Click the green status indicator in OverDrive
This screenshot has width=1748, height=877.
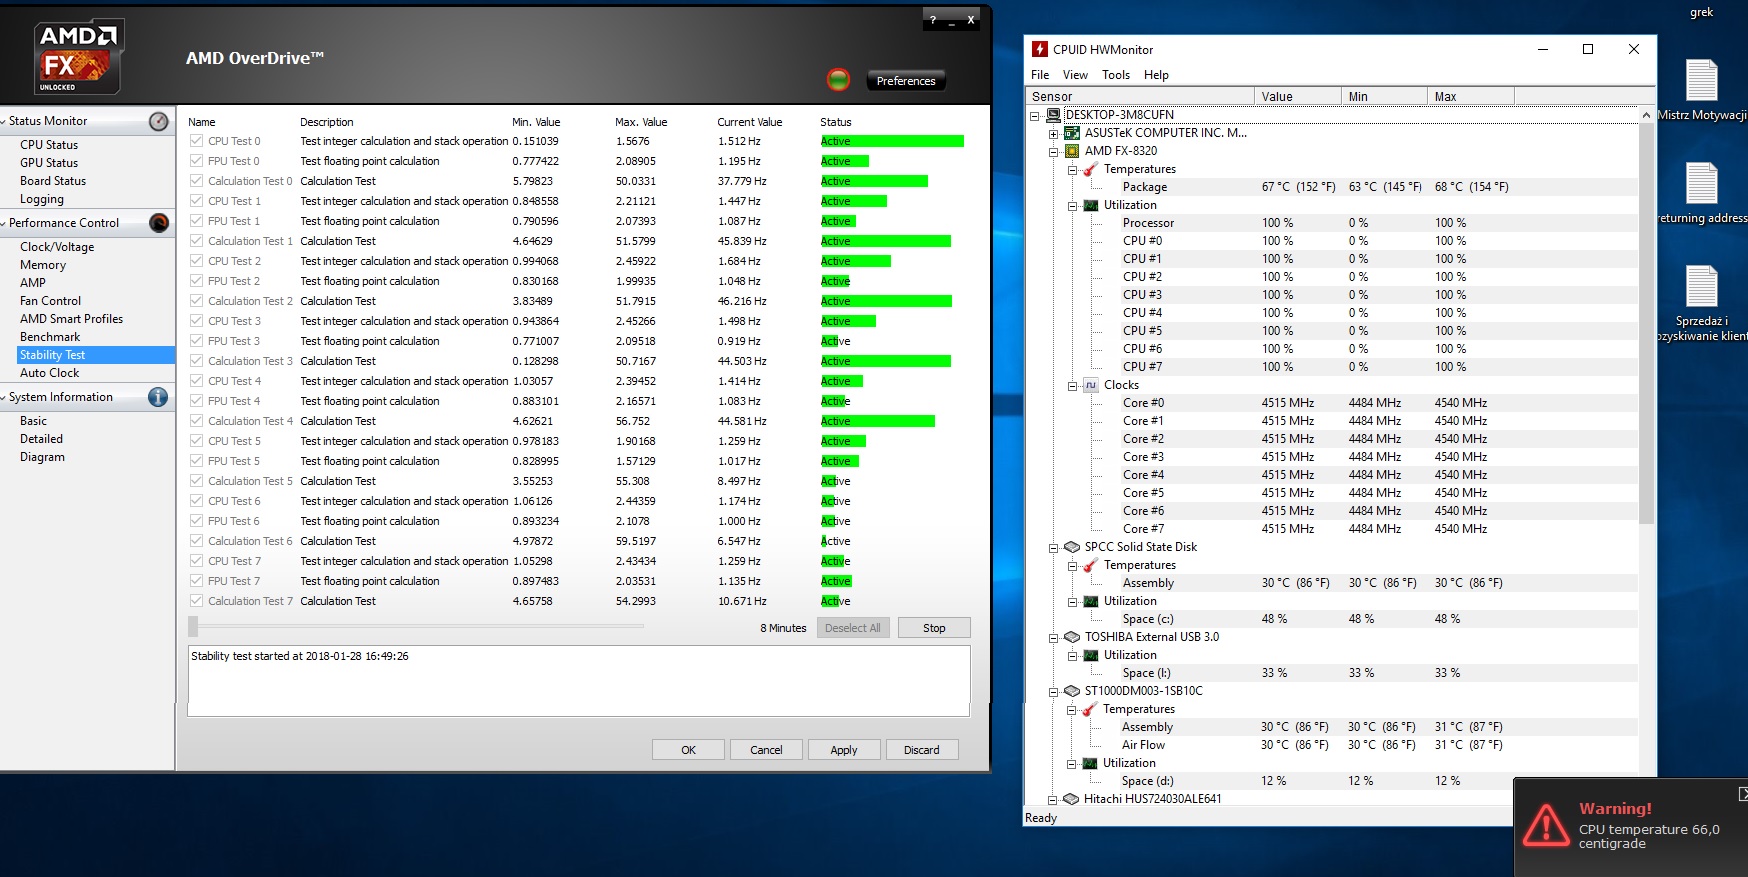839,80
